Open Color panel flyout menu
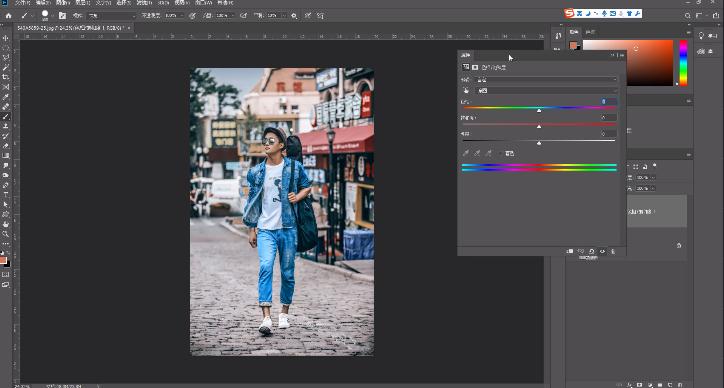 688,32
